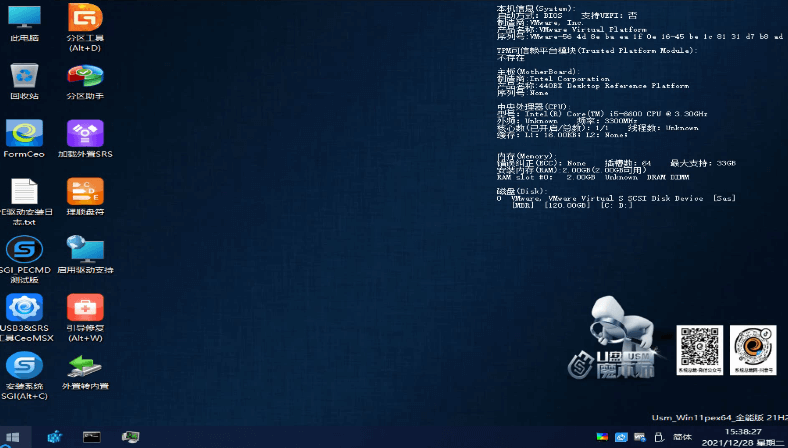
Task: Launch 启用驱动支持 network monitor icon
Action: tap(85, 254)
